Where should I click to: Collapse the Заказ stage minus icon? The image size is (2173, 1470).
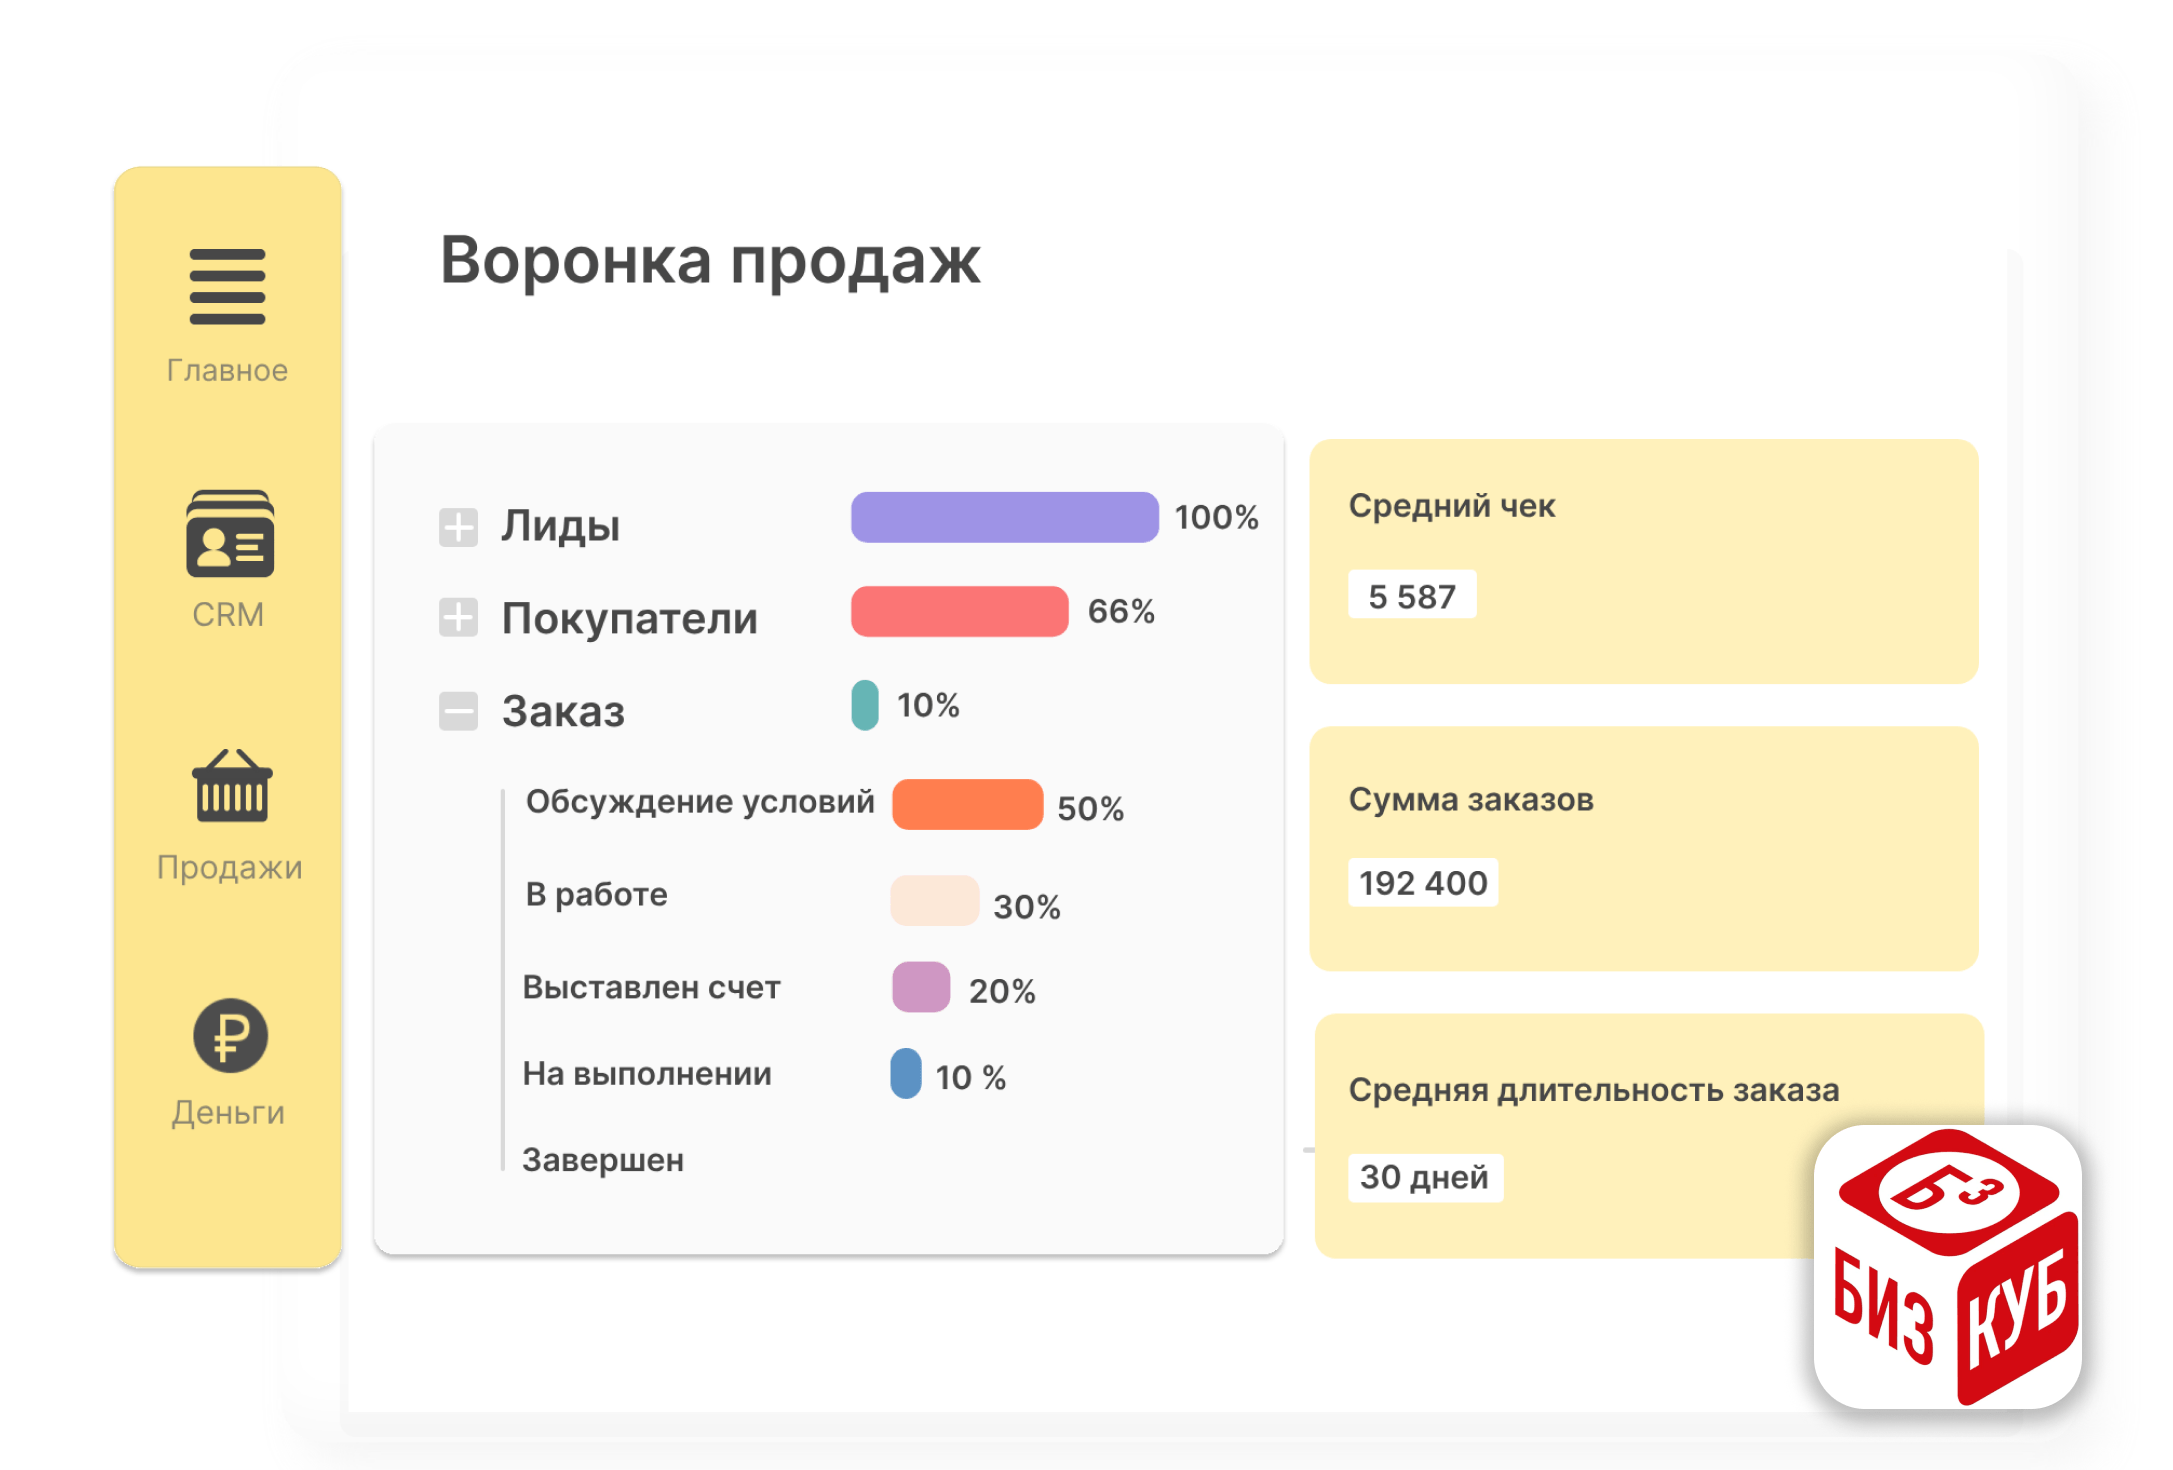pyautogui.click(x=458, y=711)
